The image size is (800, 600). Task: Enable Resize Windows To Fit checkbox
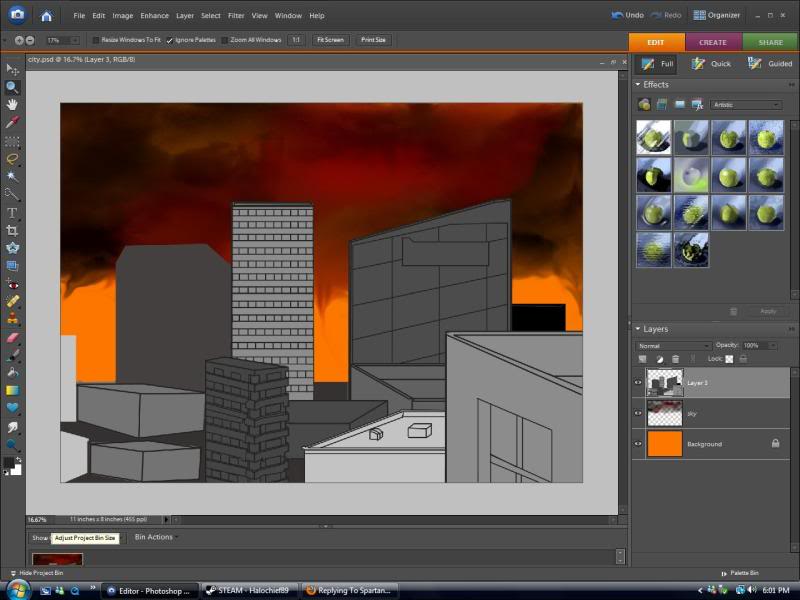point(95,40)
